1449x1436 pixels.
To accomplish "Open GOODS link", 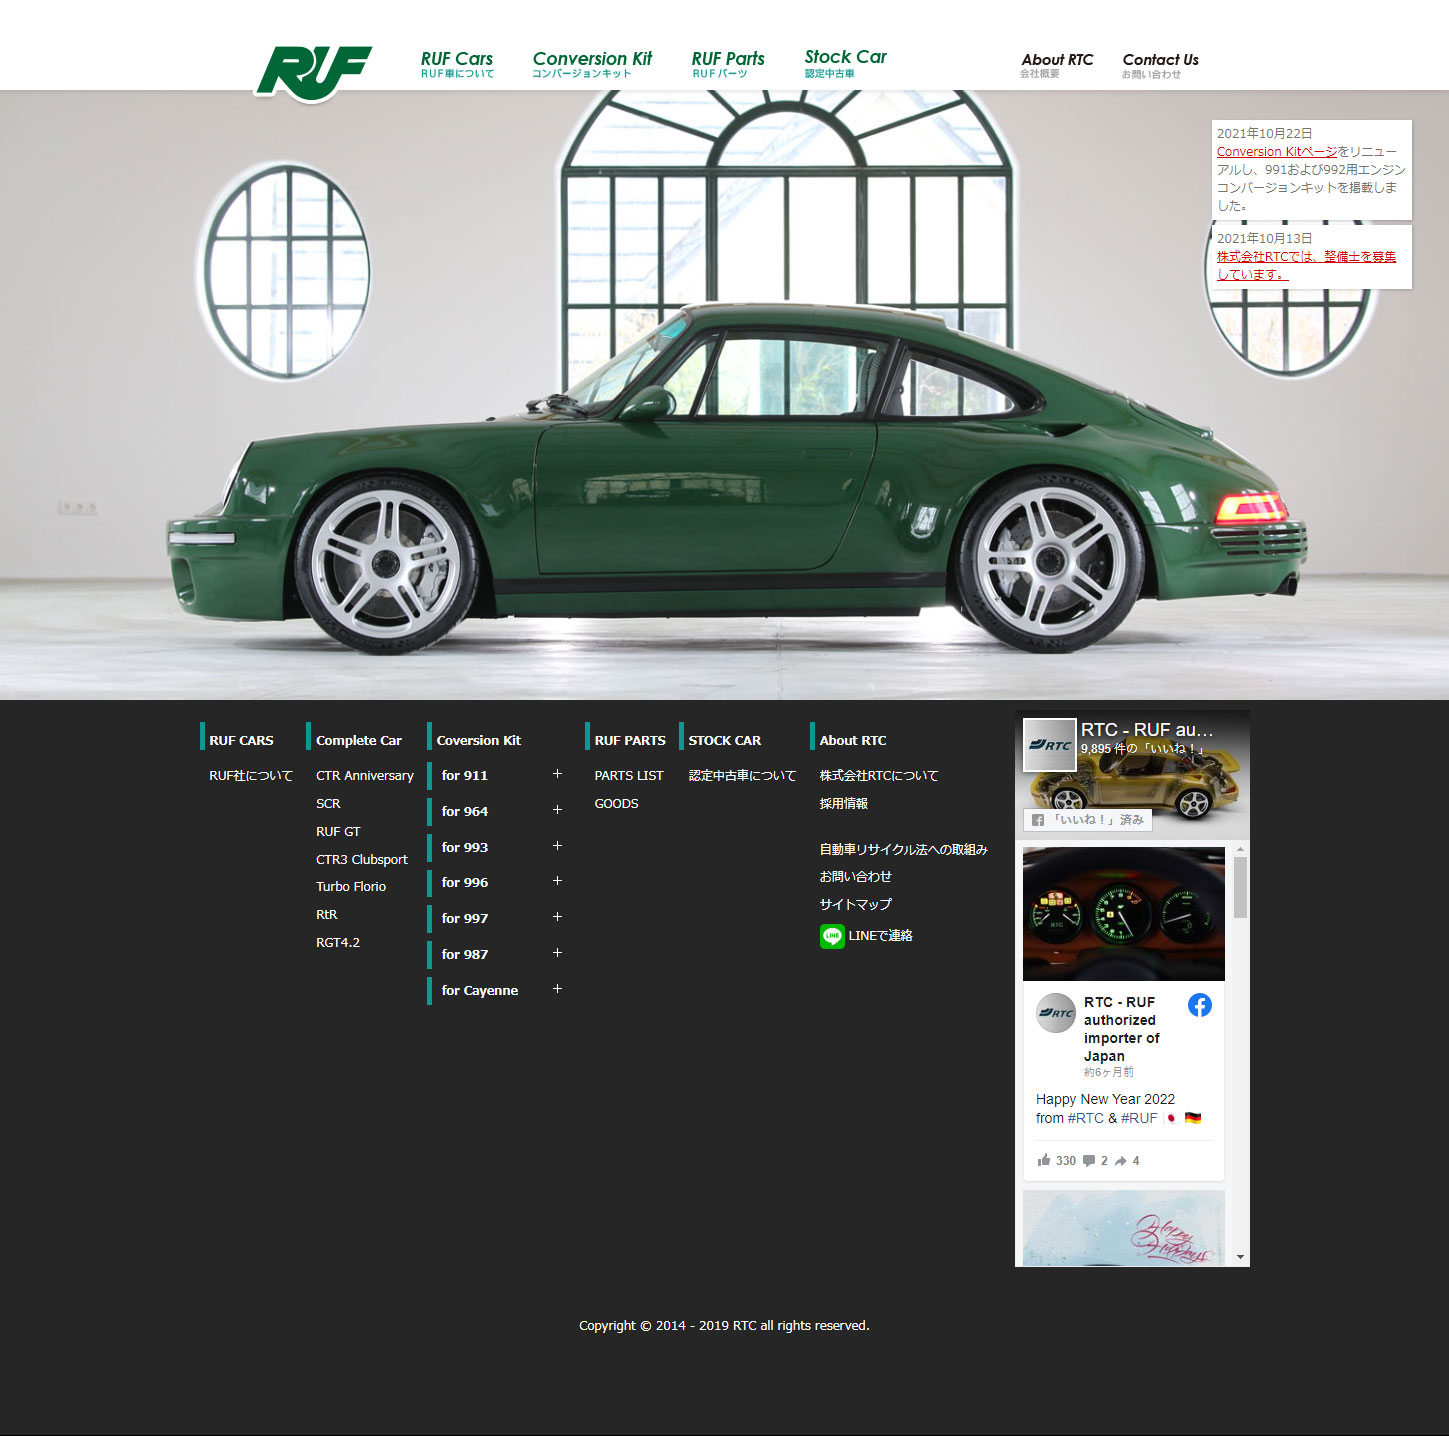I will pos(616,803).
